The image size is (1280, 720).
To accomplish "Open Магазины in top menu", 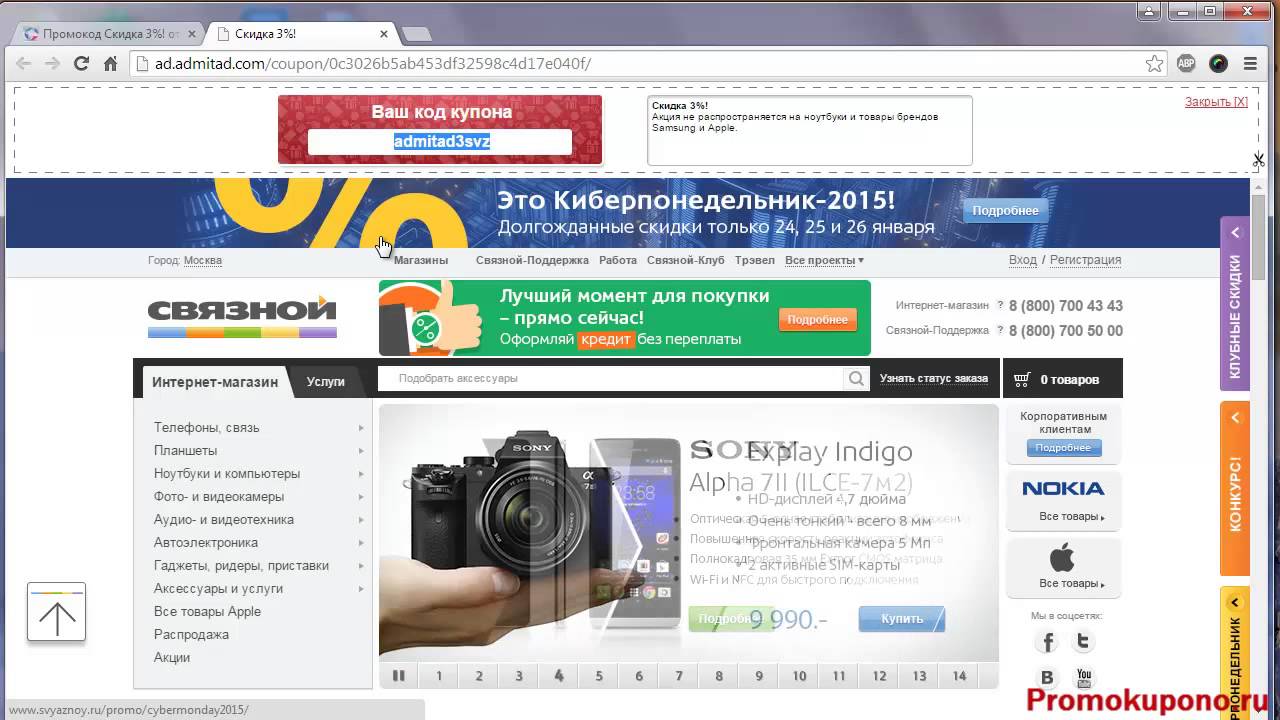I will tap(421, 260).
